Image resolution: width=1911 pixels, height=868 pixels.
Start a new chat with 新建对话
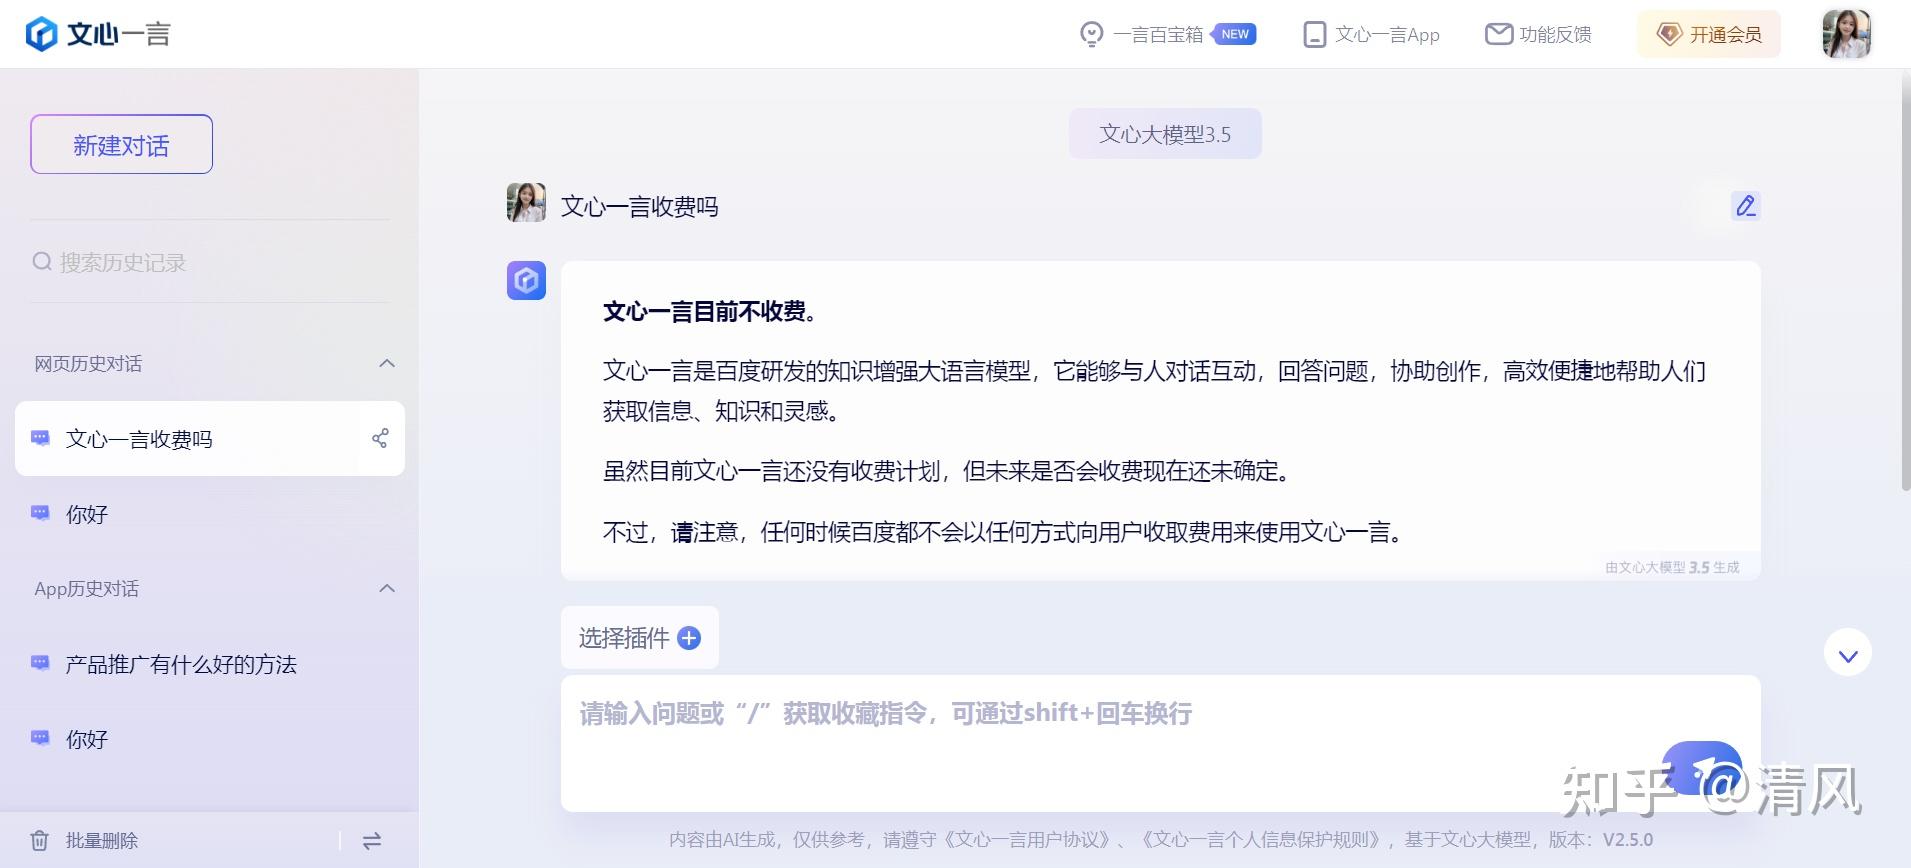pos(121,144)
